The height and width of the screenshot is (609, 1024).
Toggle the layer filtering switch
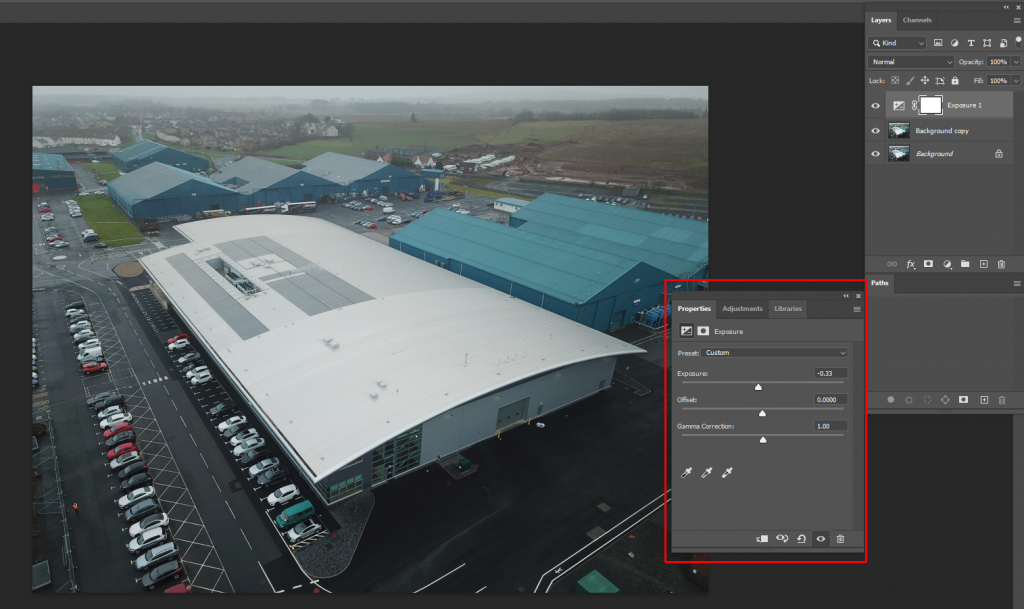(1018, 42)
